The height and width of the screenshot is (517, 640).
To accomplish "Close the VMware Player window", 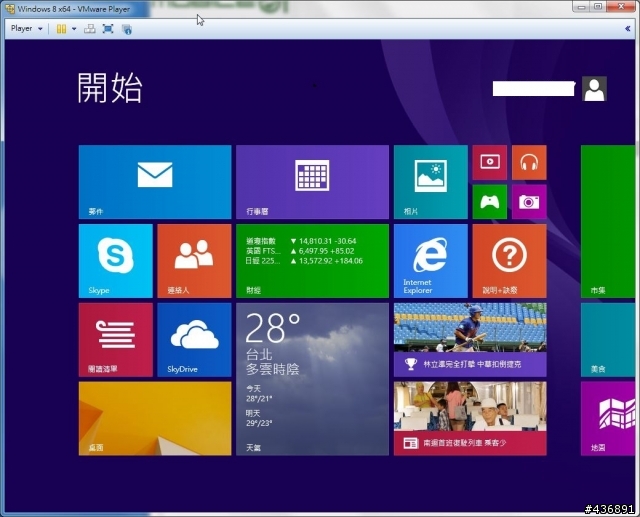I will (621, 7).
